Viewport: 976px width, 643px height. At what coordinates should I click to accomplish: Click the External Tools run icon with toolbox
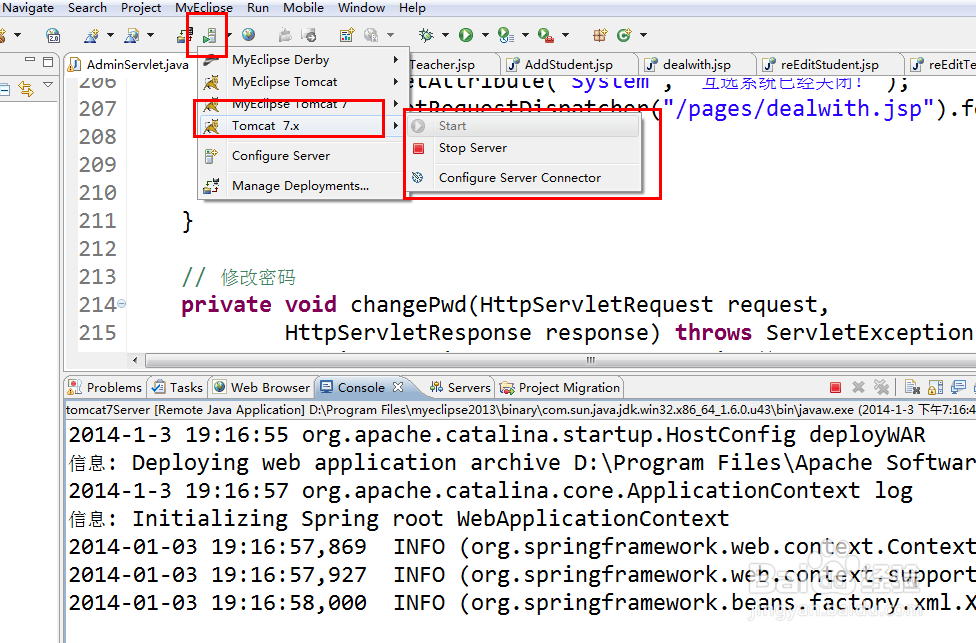click(x=545, y=35)
